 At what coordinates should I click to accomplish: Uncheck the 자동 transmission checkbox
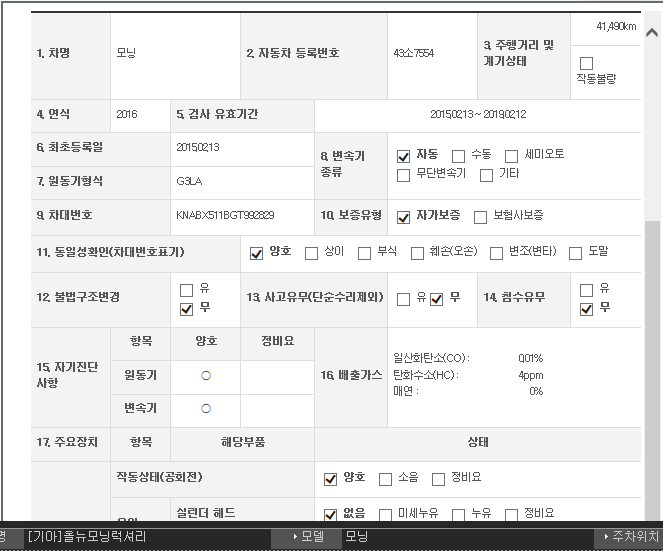[404, 156]
